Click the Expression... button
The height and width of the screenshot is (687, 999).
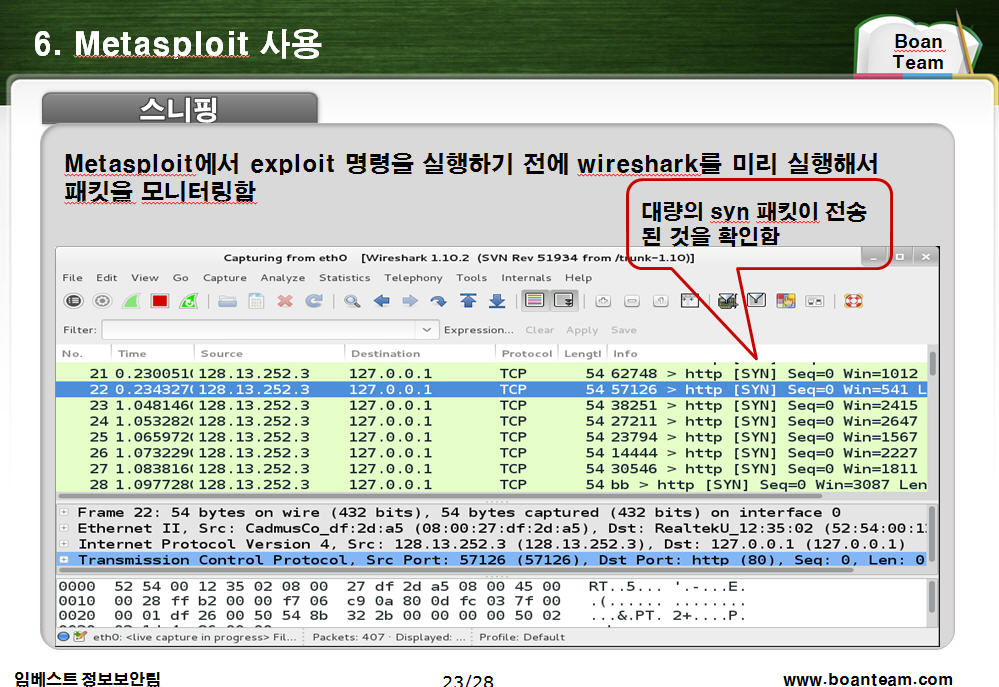[x=478, y=330]
